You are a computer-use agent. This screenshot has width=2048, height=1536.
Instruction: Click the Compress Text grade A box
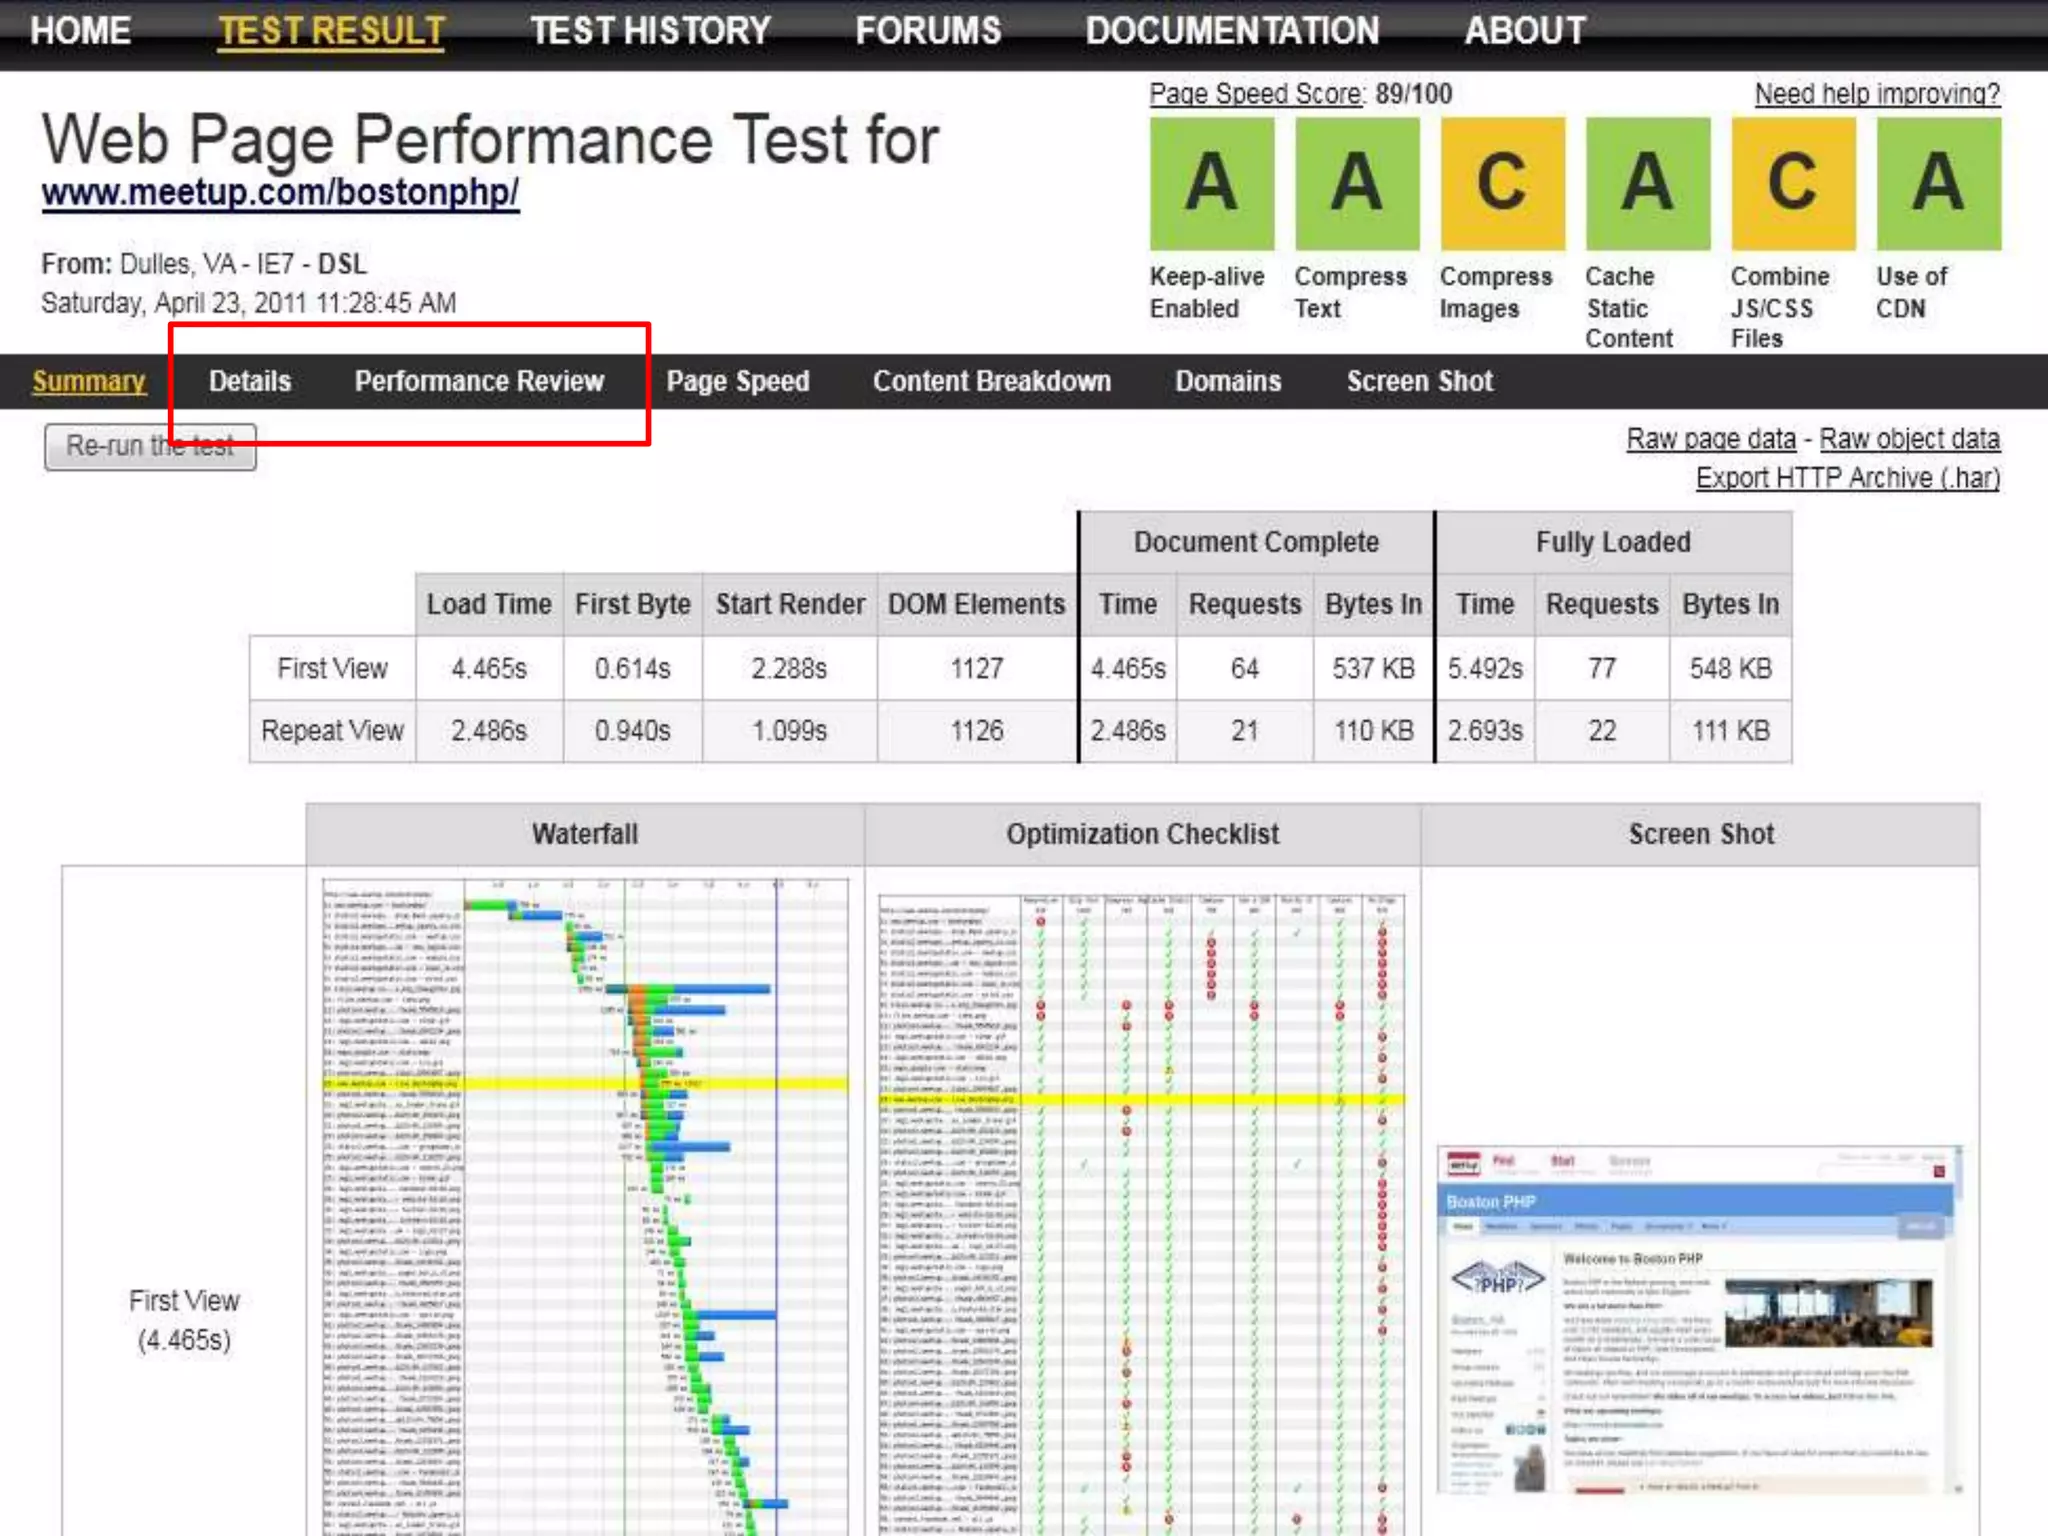(1357, 184)
